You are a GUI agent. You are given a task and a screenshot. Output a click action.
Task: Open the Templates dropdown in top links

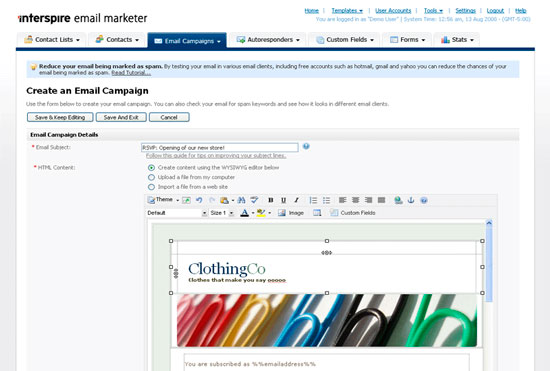coord(347,11)
